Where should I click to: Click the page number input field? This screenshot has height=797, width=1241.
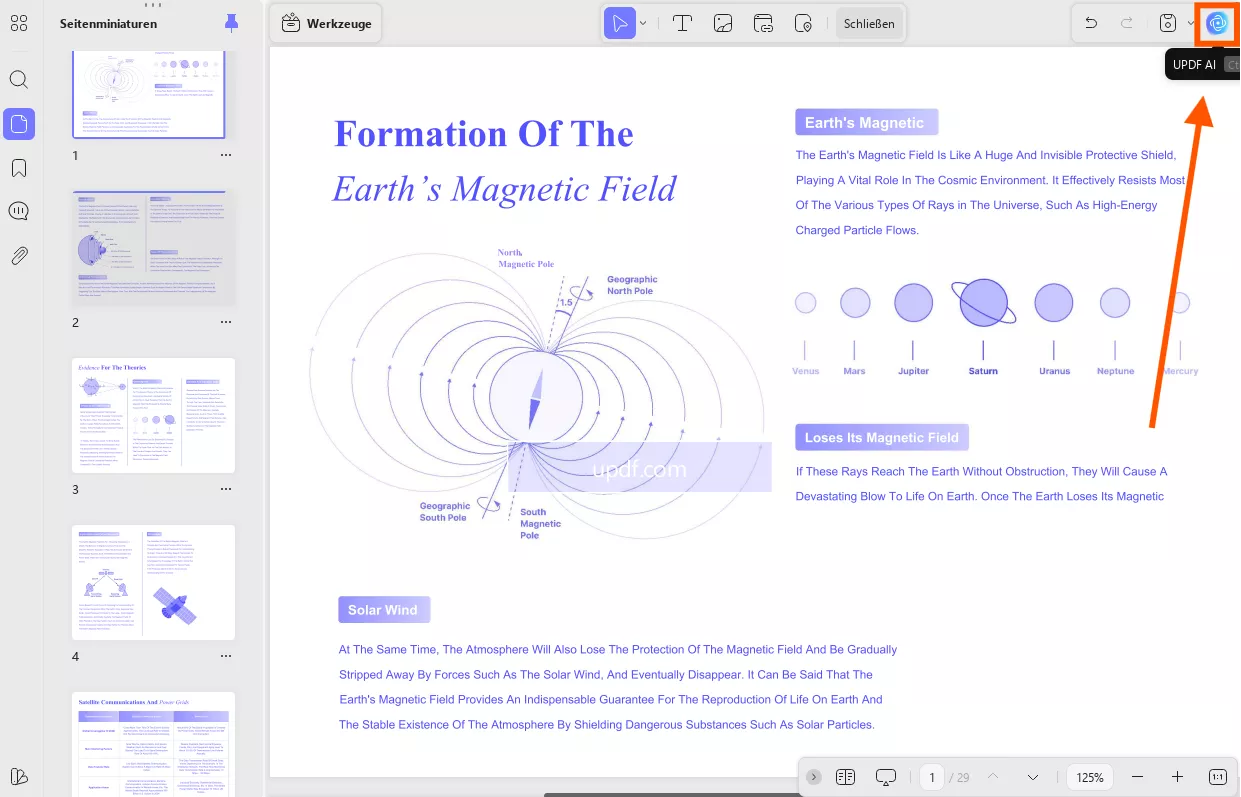932,777
